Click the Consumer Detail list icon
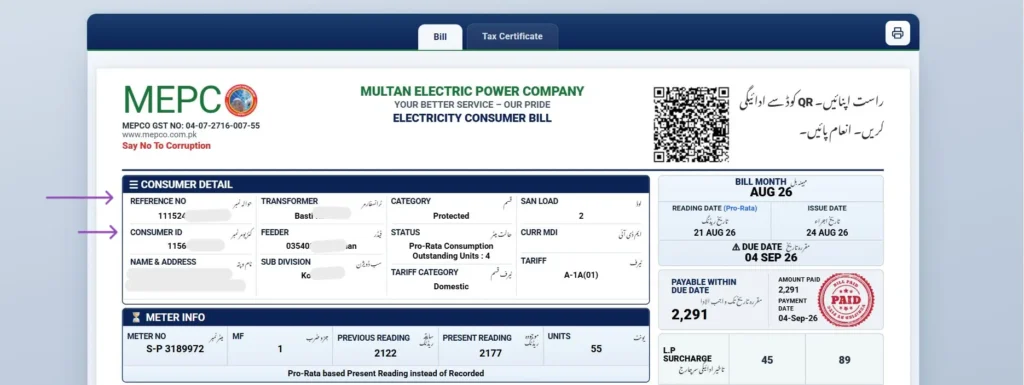The image size is (1024, 385). (133, 185)
